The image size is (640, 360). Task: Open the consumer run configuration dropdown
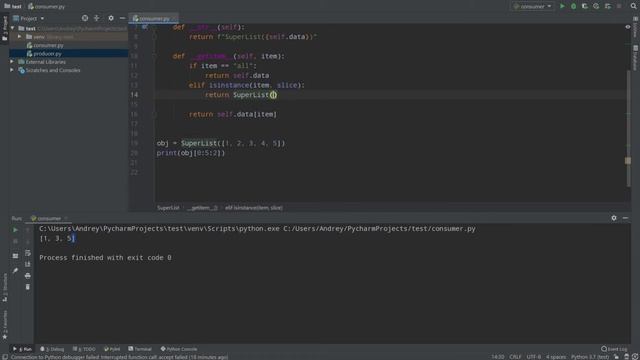[x=533, y=6]
